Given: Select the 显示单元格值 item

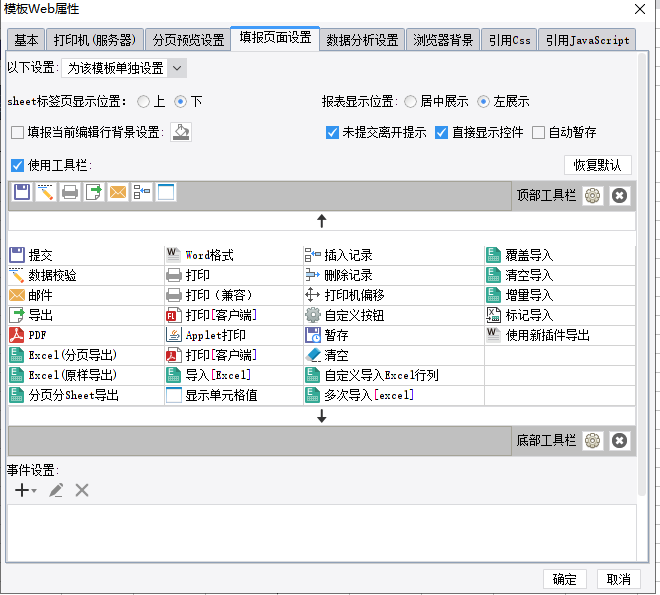Looking at the screenshot, I should [x=234, y=395].
